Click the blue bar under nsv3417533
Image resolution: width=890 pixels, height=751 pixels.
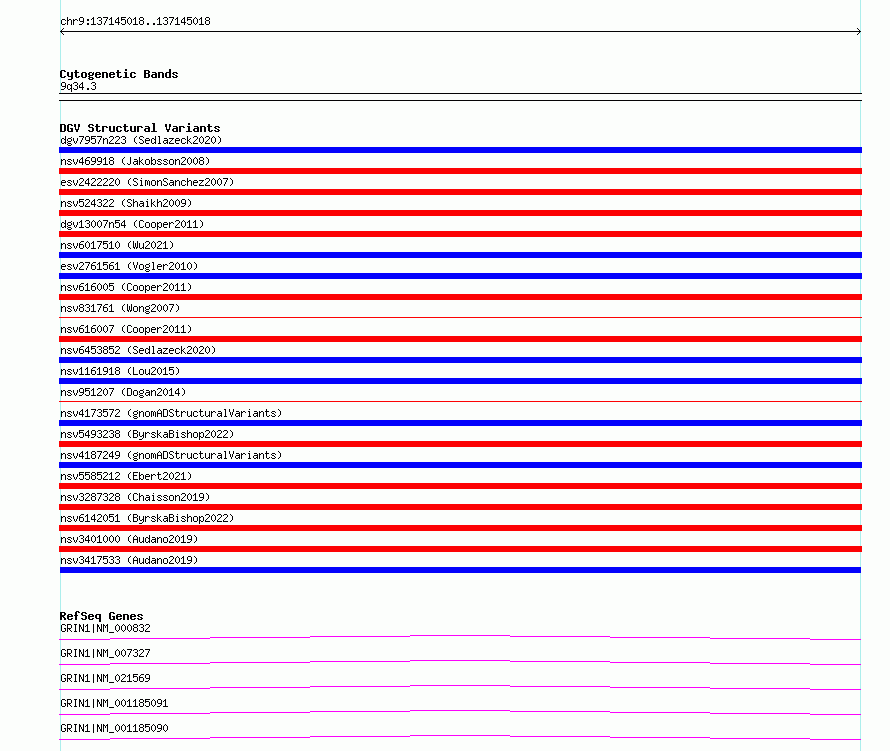[460, 570]
